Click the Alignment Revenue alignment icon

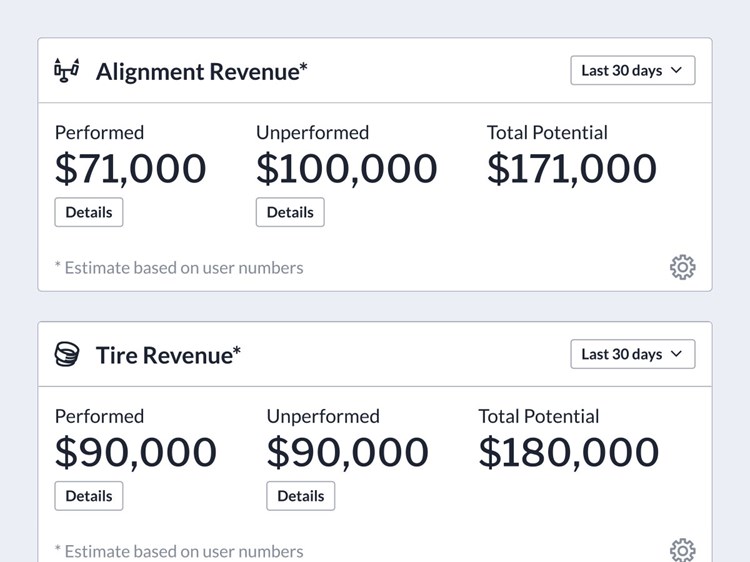(66, 71)
